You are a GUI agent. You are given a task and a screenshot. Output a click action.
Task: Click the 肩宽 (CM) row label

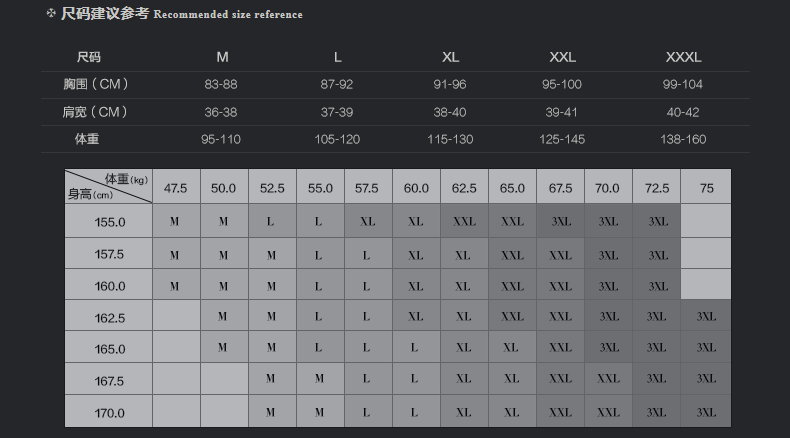[x=96, y=112]
